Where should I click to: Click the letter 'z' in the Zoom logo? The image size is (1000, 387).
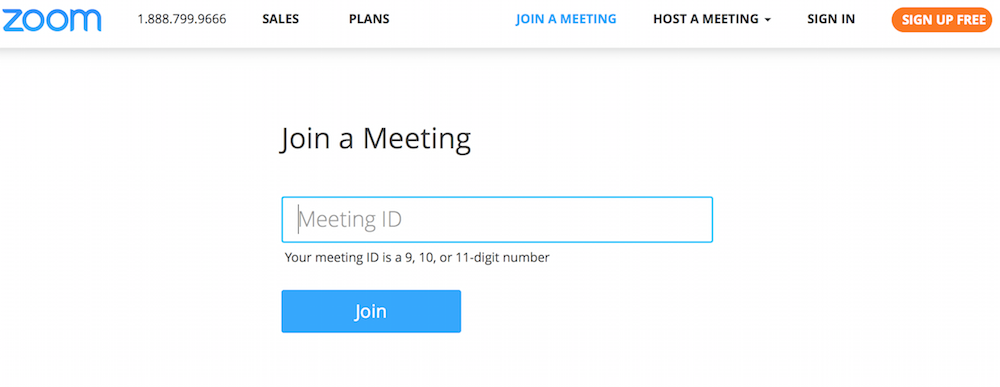[12, 20]
